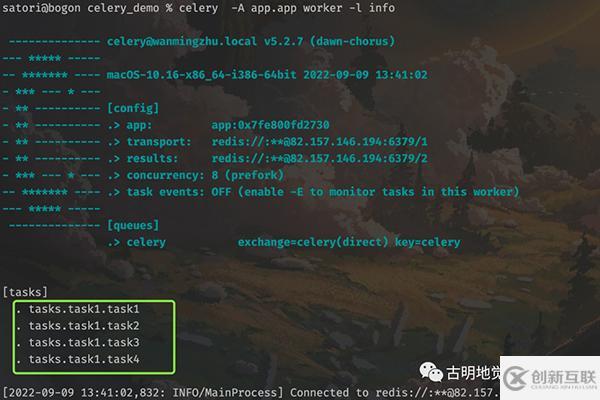
Task: Click the WeChat logo icon in watermark
Action: 431,372
